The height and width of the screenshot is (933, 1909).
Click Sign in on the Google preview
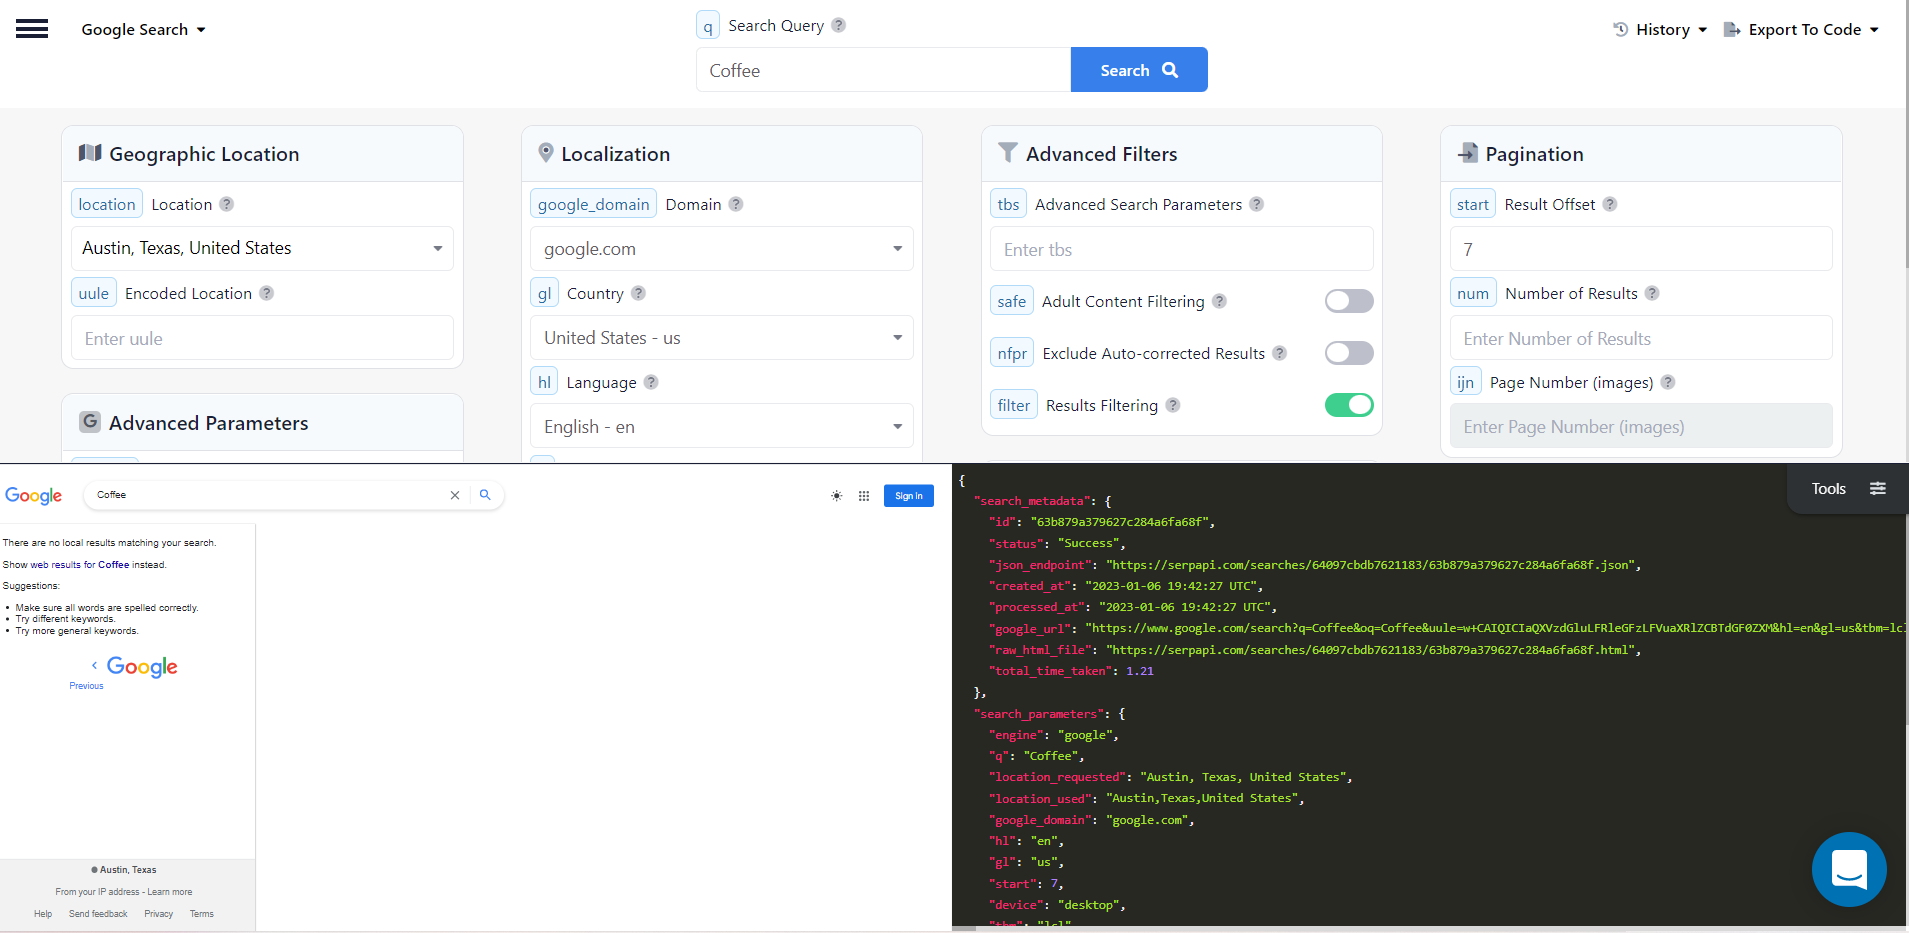[x=908, y=495]
